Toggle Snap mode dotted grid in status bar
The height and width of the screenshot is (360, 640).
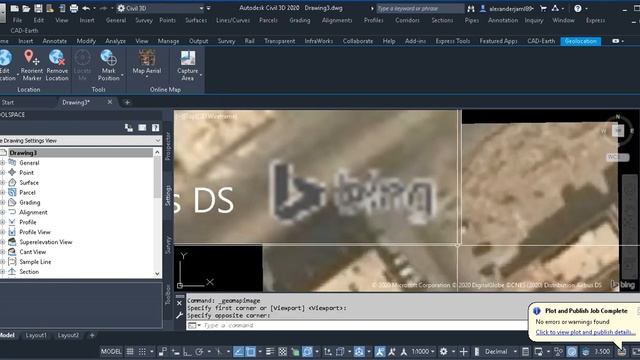point(142,351)
